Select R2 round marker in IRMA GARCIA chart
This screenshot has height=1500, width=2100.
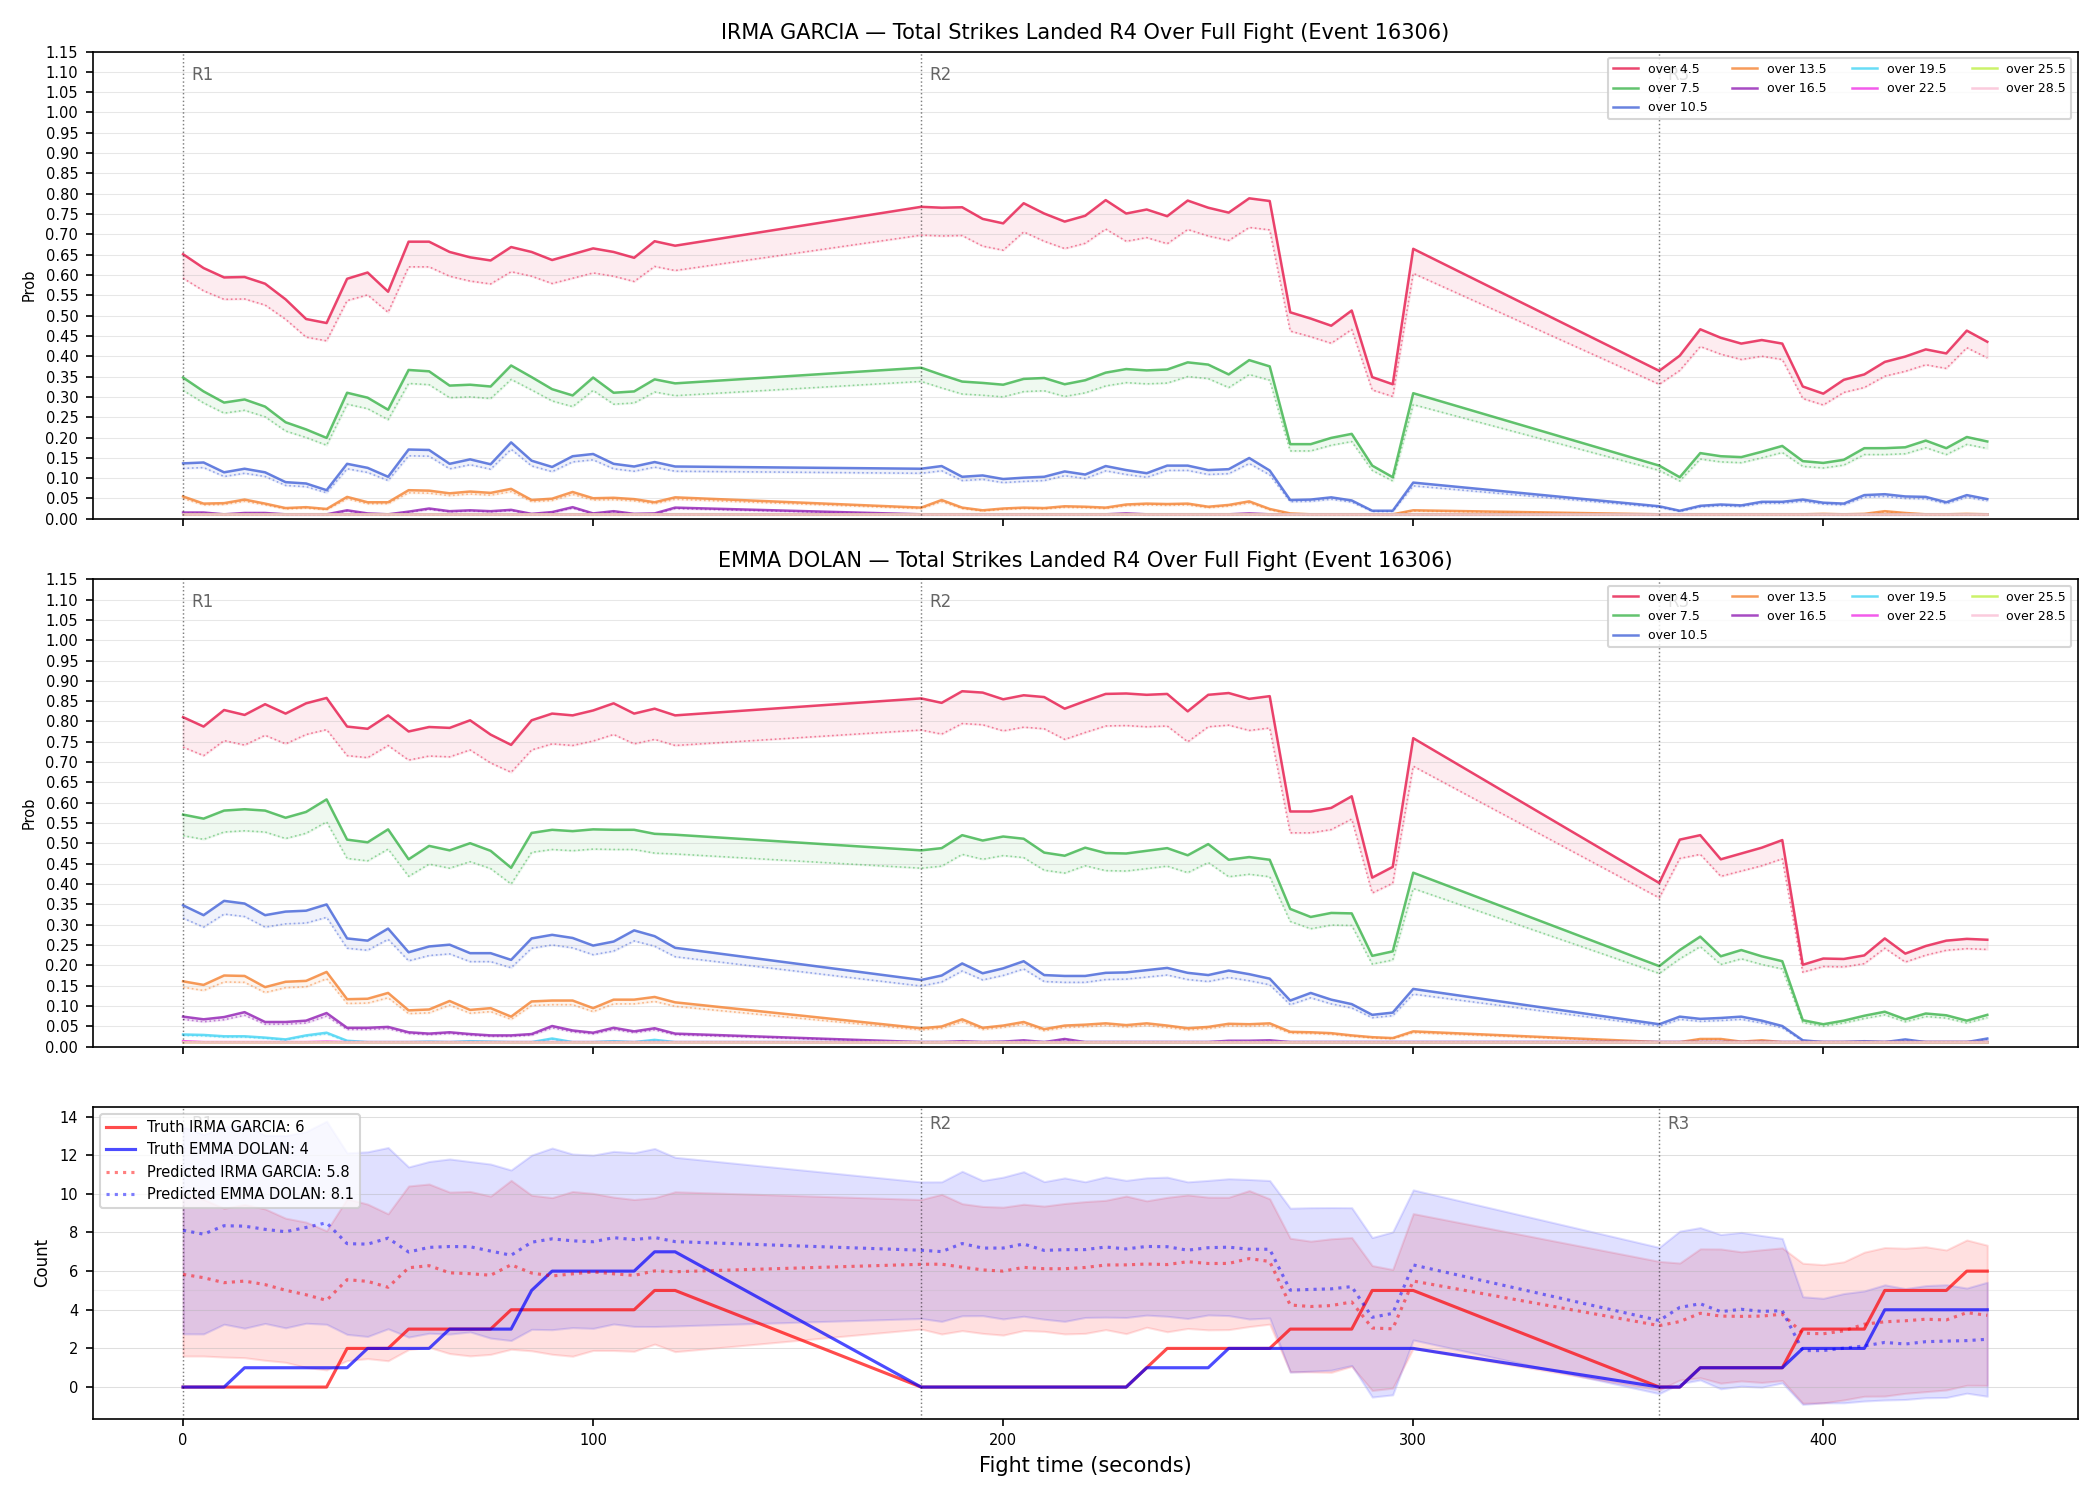tap(940, 74)
